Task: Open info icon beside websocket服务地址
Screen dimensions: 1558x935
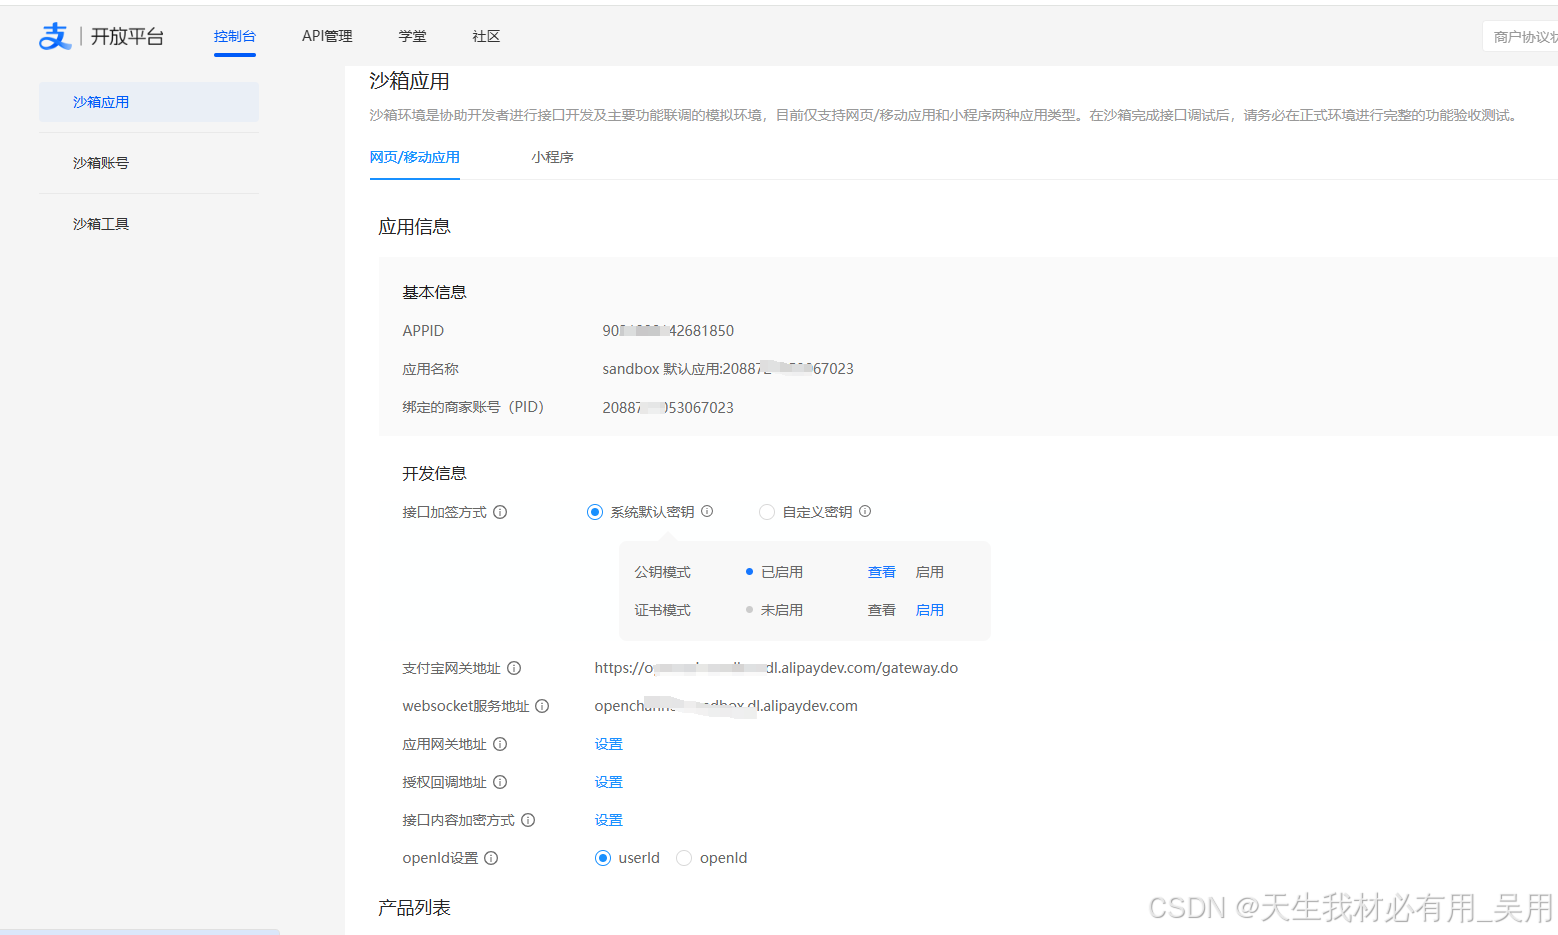Action: click(x=542, y=706)
